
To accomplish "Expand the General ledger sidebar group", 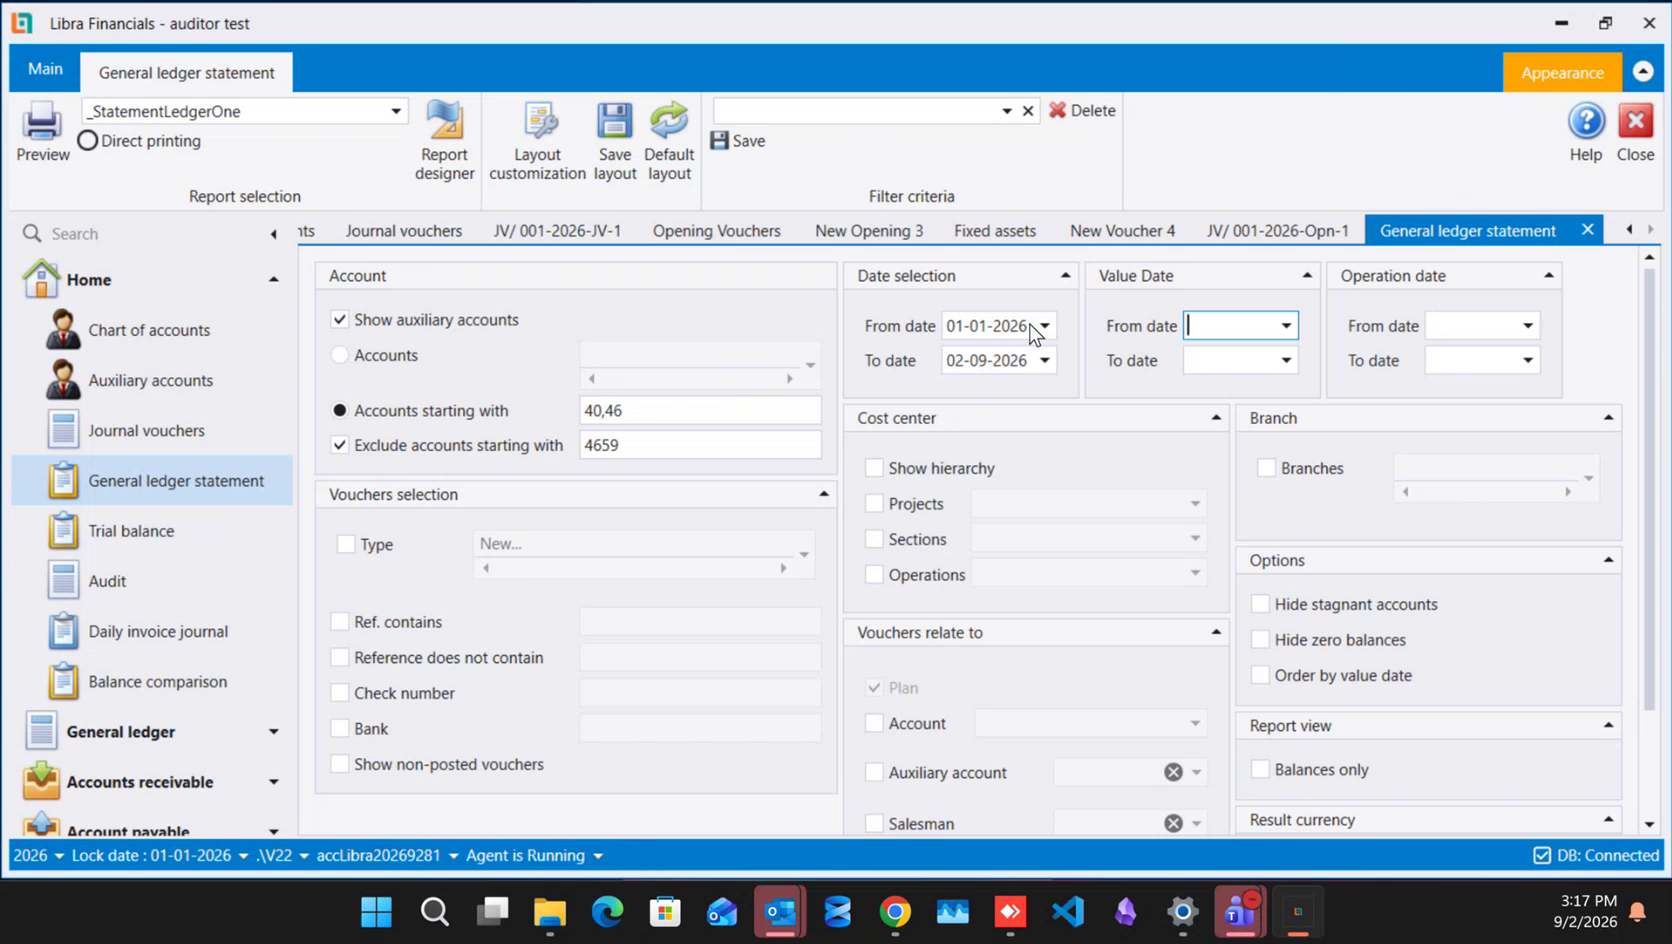I will 273,732.
